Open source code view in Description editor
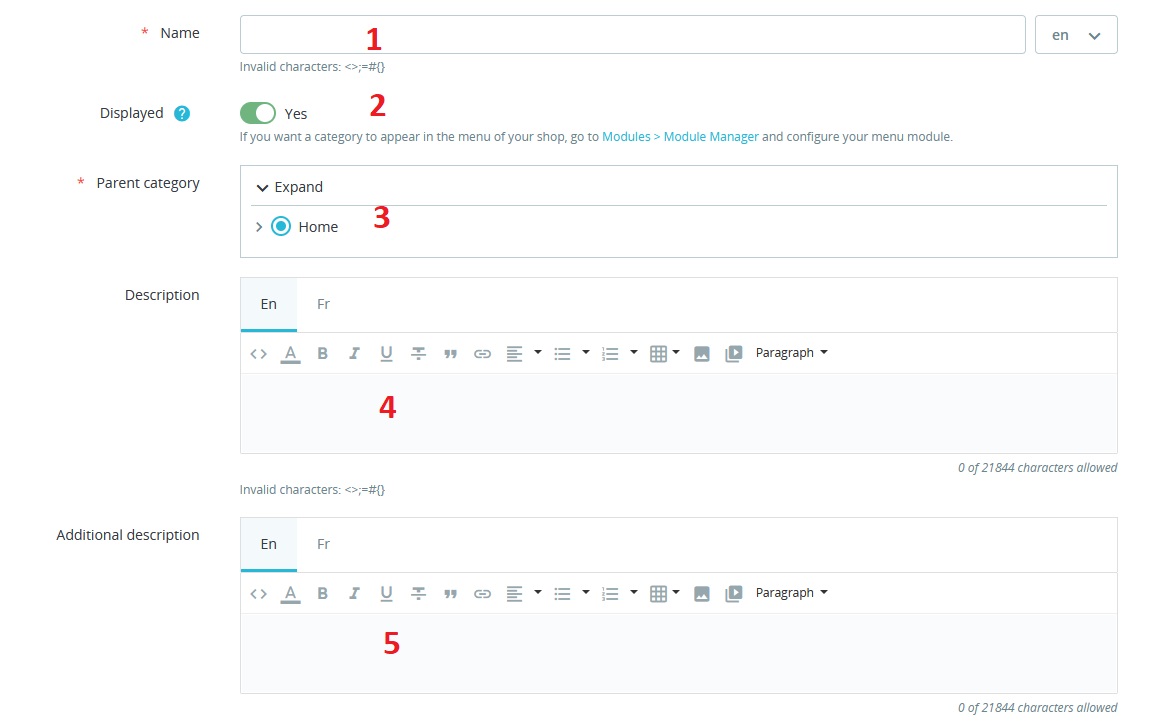 pyautogui.click(x=258, y=353)
